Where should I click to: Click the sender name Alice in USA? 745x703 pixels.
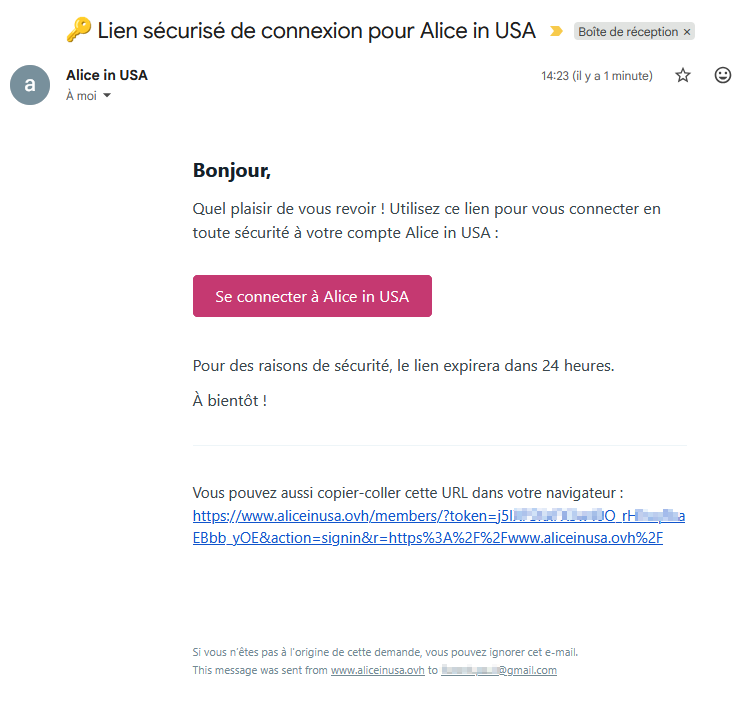pyautogui.click(x=107, y=75)
